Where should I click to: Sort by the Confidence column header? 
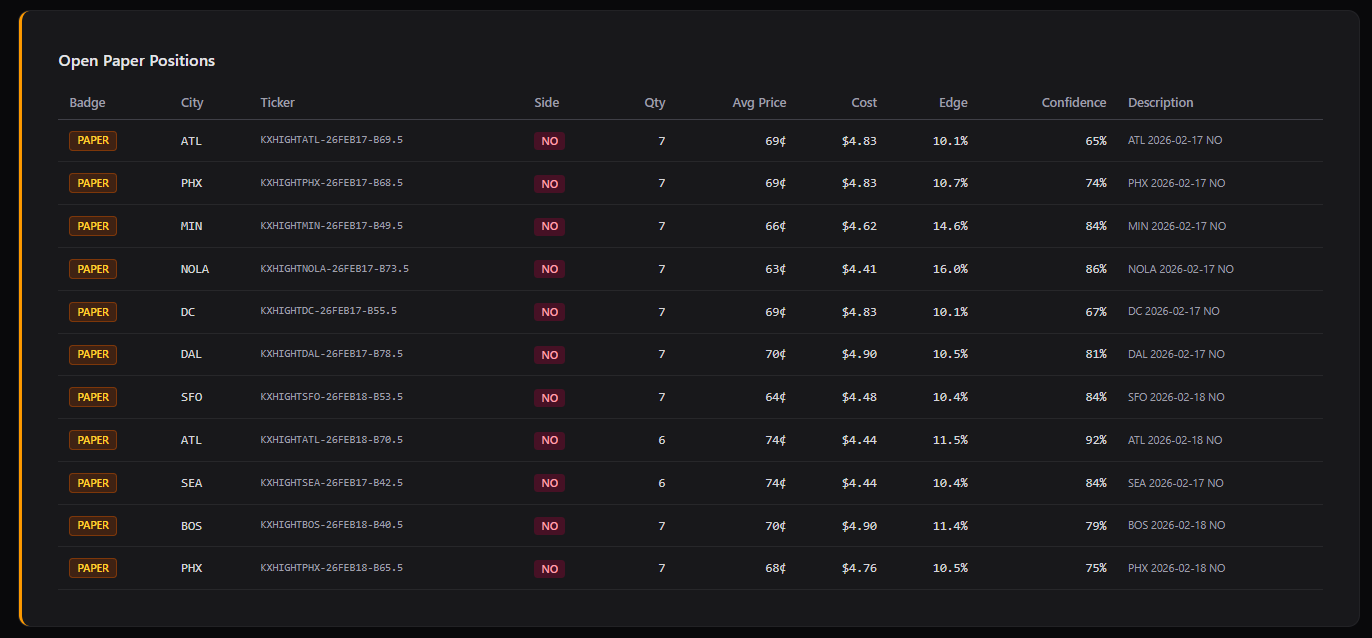(x=1073, y=102)
